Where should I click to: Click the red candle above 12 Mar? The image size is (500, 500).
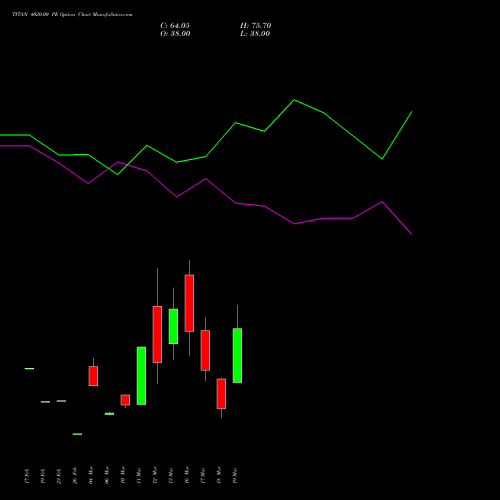(157, 334)
